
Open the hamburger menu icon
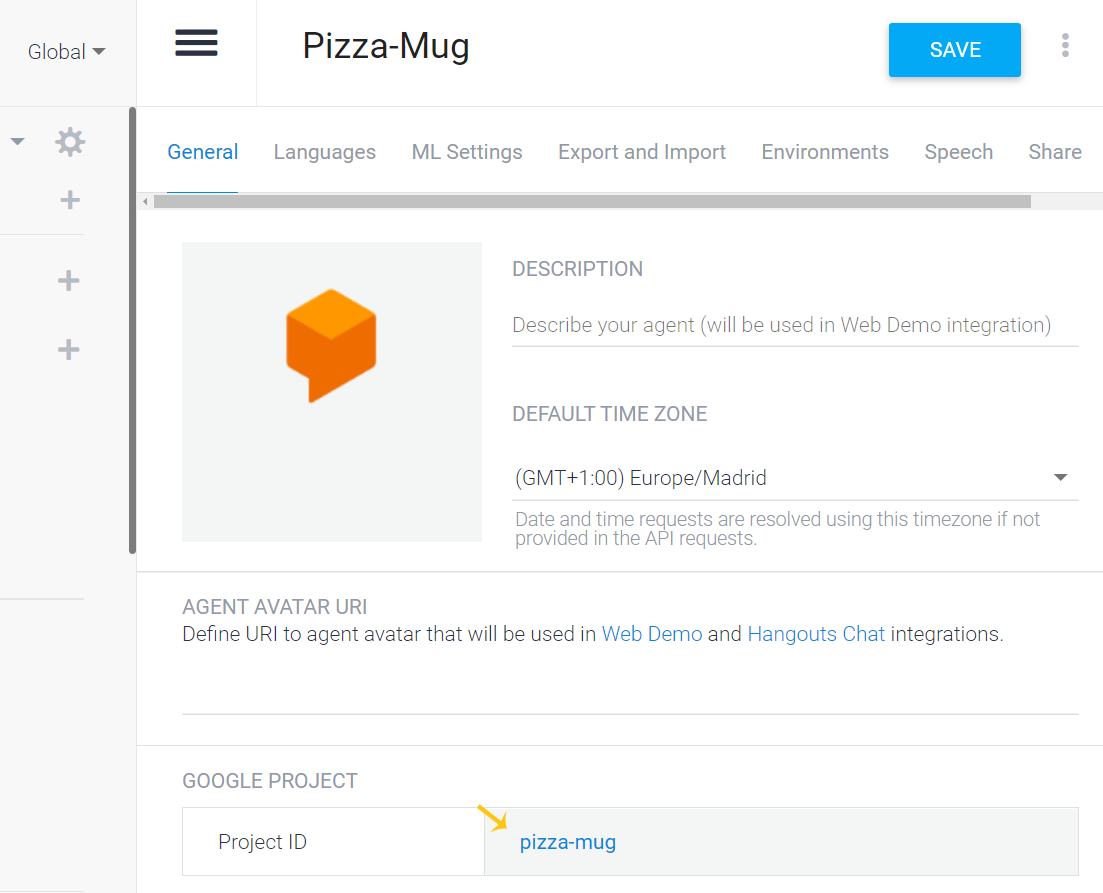click(x=196, y=43)
